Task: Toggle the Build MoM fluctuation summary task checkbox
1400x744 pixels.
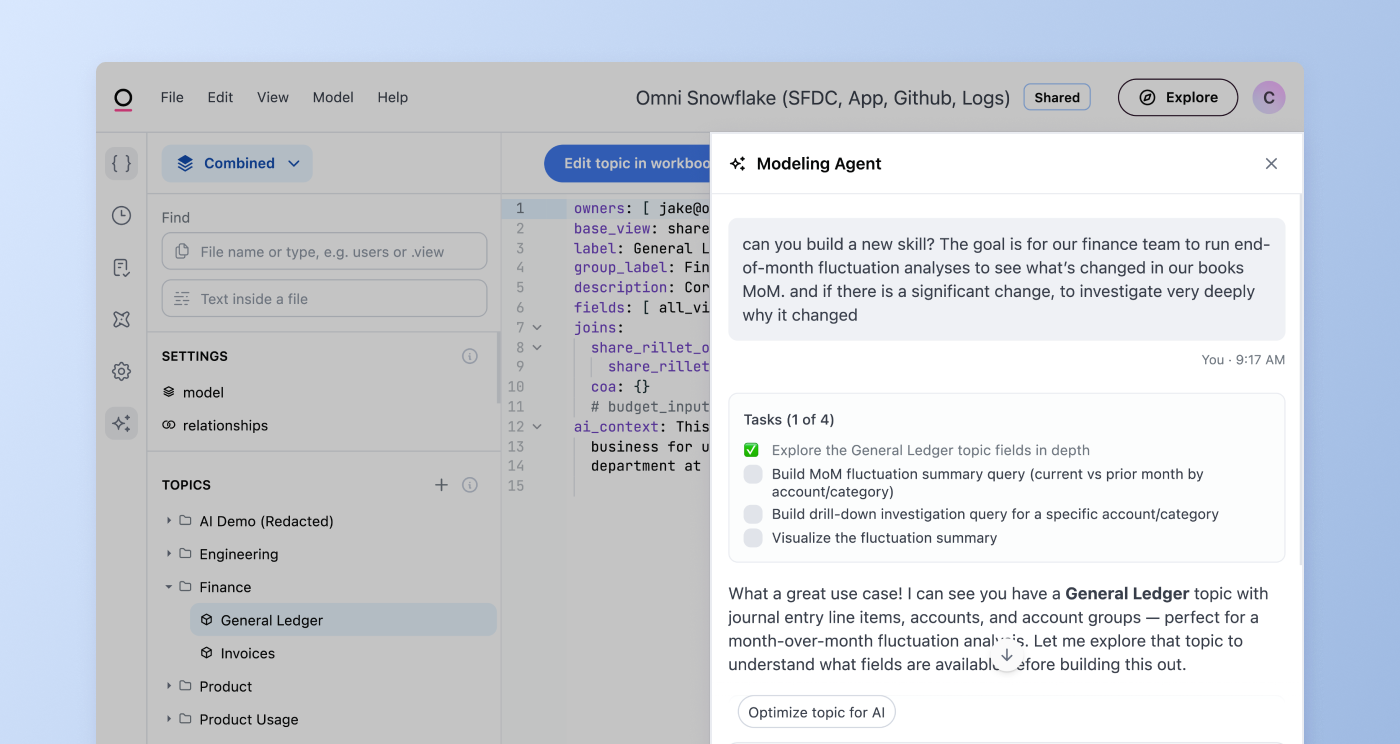Action: pos(753,474)
